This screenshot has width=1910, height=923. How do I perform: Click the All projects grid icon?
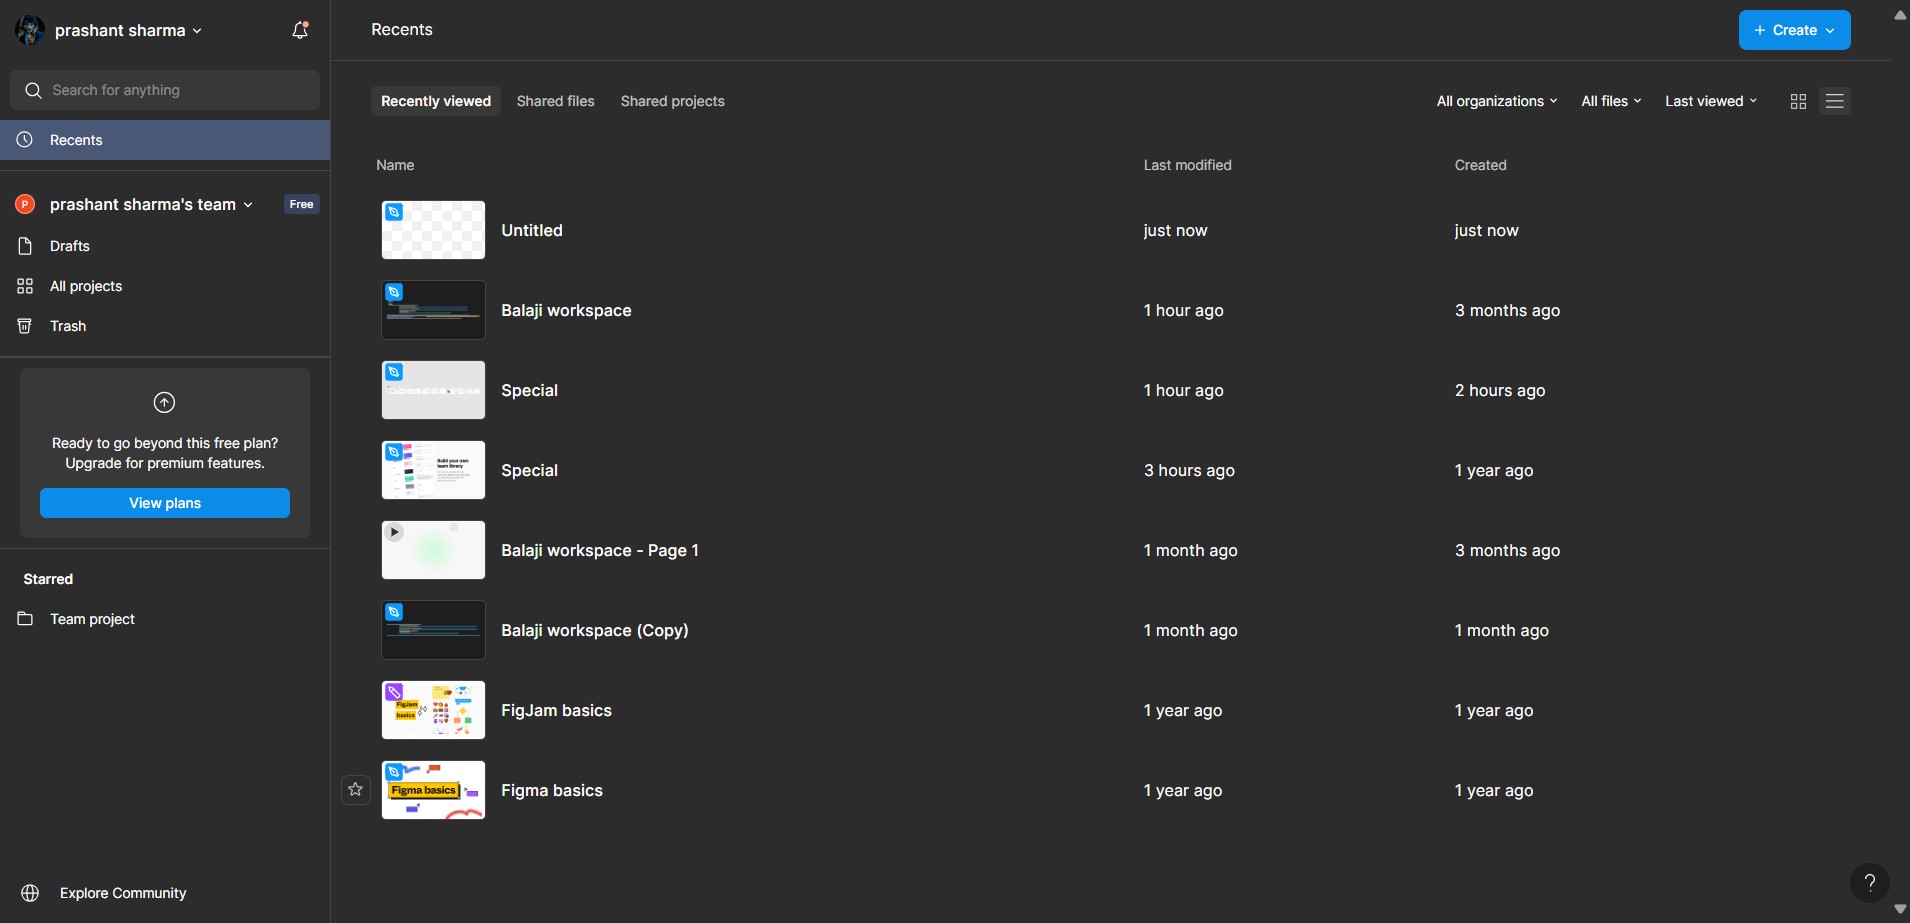[x=25, y=286]
